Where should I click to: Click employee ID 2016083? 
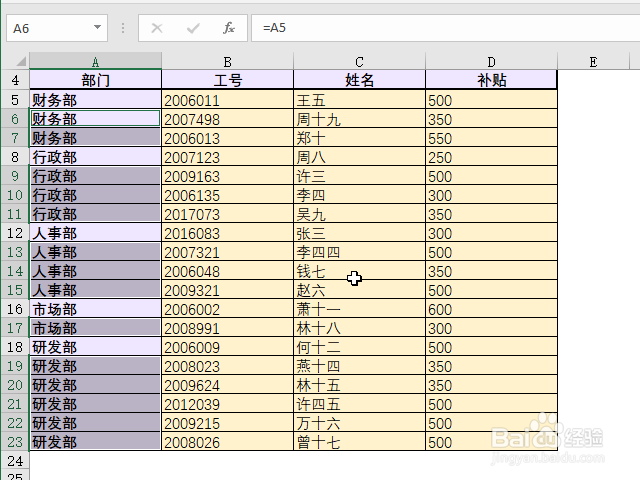192,233
